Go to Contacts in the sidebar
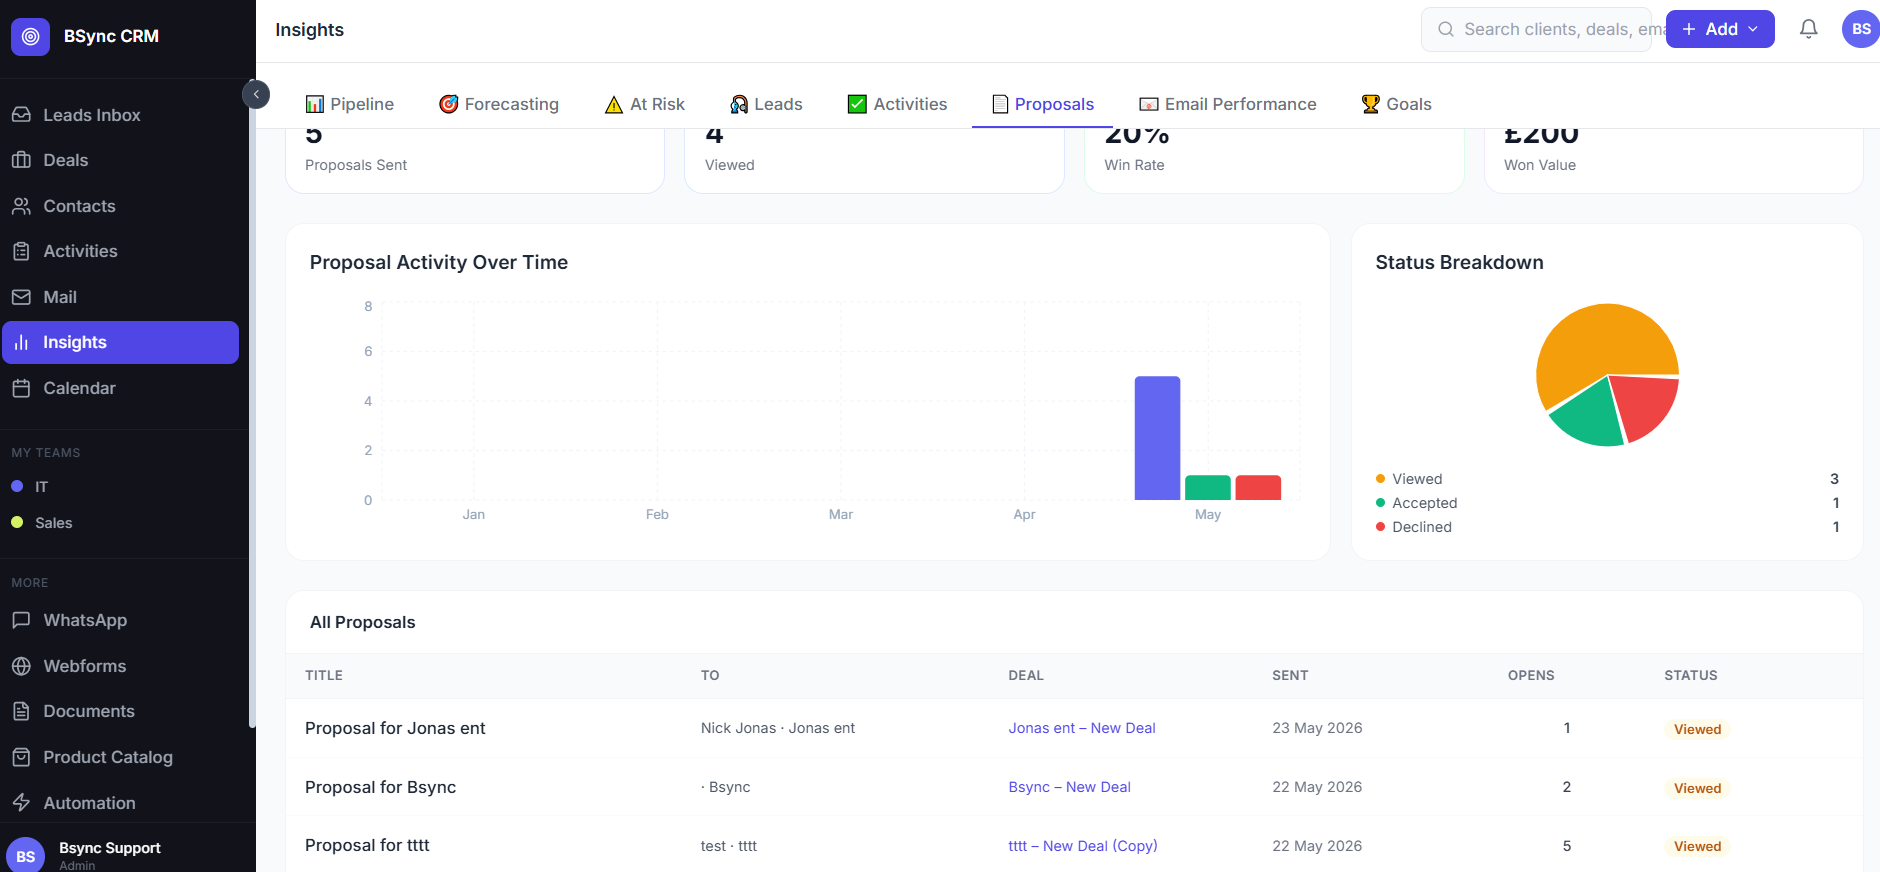The width and height of the screenshot is (1880, 872). pyautogui.click(x=120, y=206)
